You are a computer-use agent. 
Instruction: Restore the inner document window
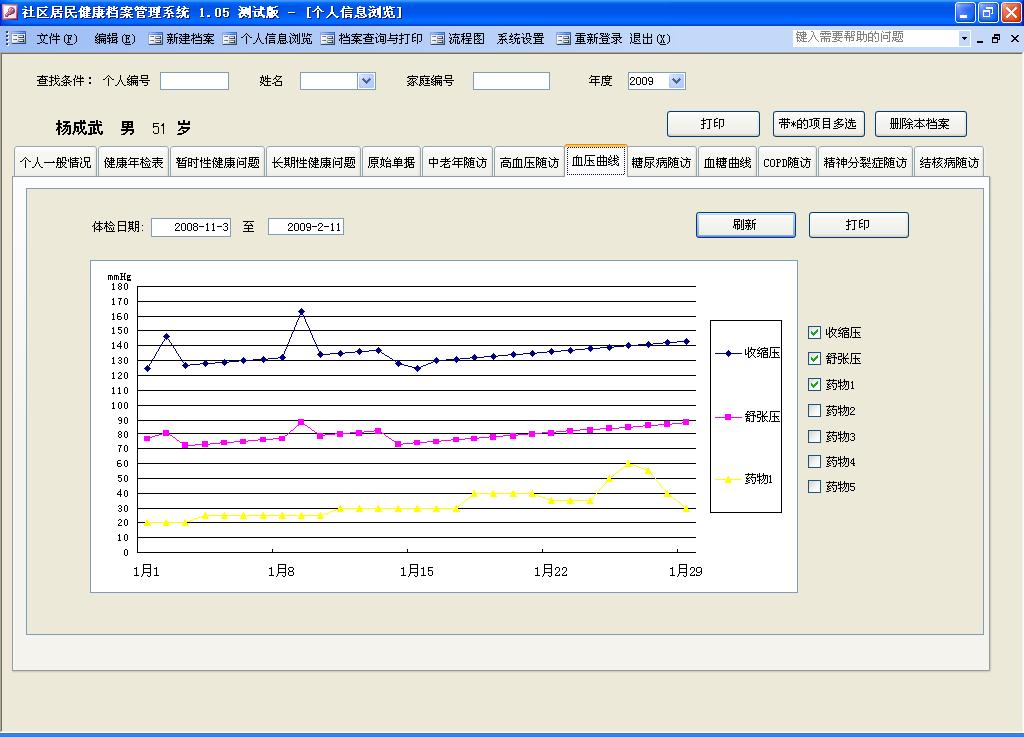pos(995,39)
